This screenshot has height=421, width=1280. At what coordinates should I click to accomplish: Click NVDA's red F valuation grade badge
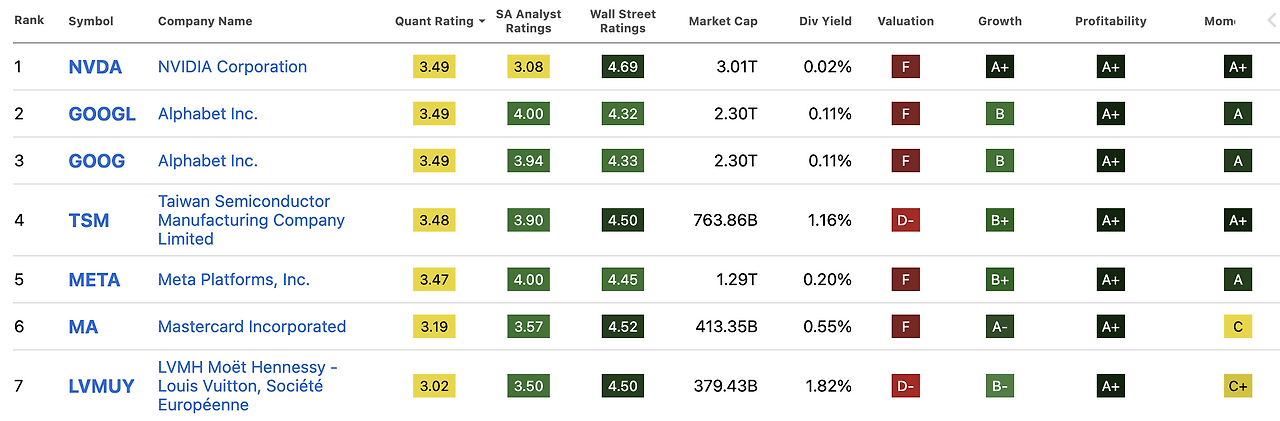pos(905,67)
